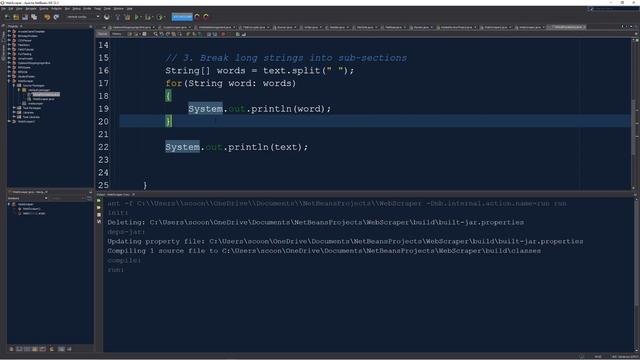Open the Source menu
640x360 pixels.
(x=44, y=9)
